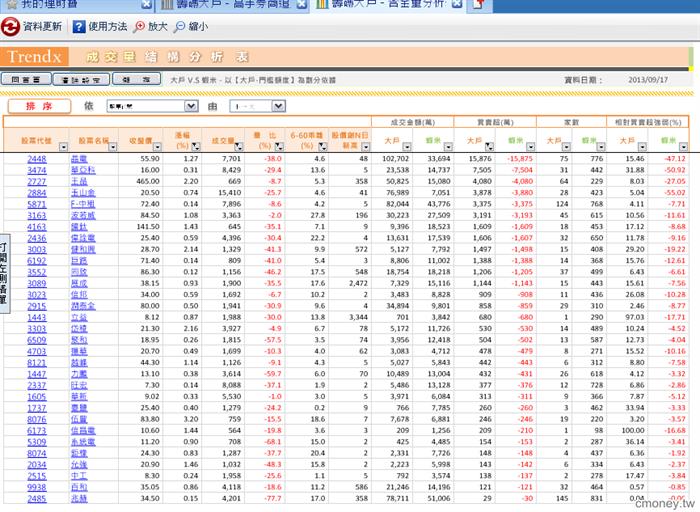Click the 縮小 zoom-out magnifier icon
Screen dimensions: 700x512
[x=179, y=27]
